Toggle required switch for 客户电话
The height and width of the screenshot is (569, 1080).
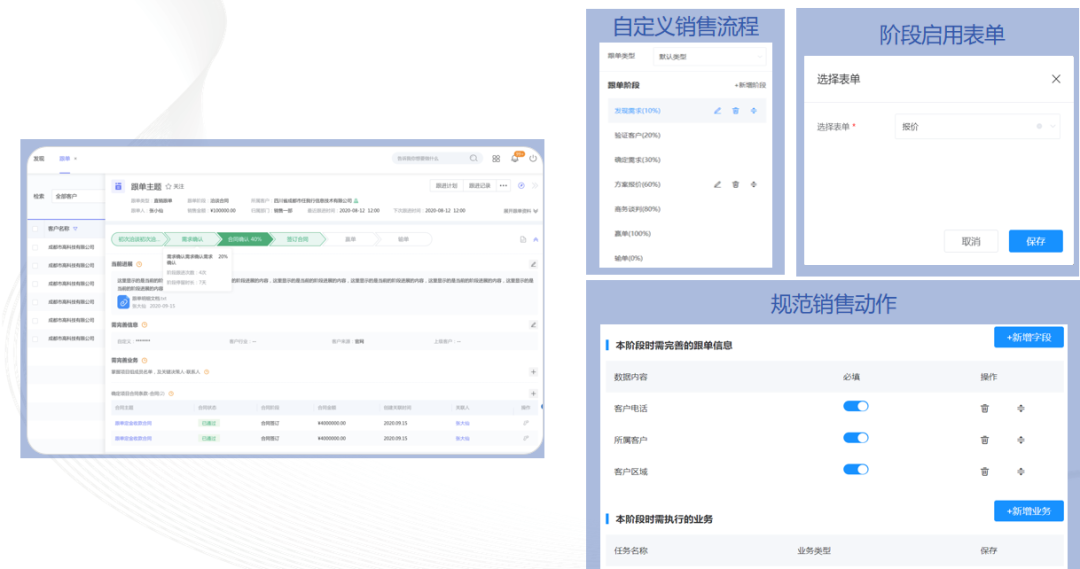(856, 407)
